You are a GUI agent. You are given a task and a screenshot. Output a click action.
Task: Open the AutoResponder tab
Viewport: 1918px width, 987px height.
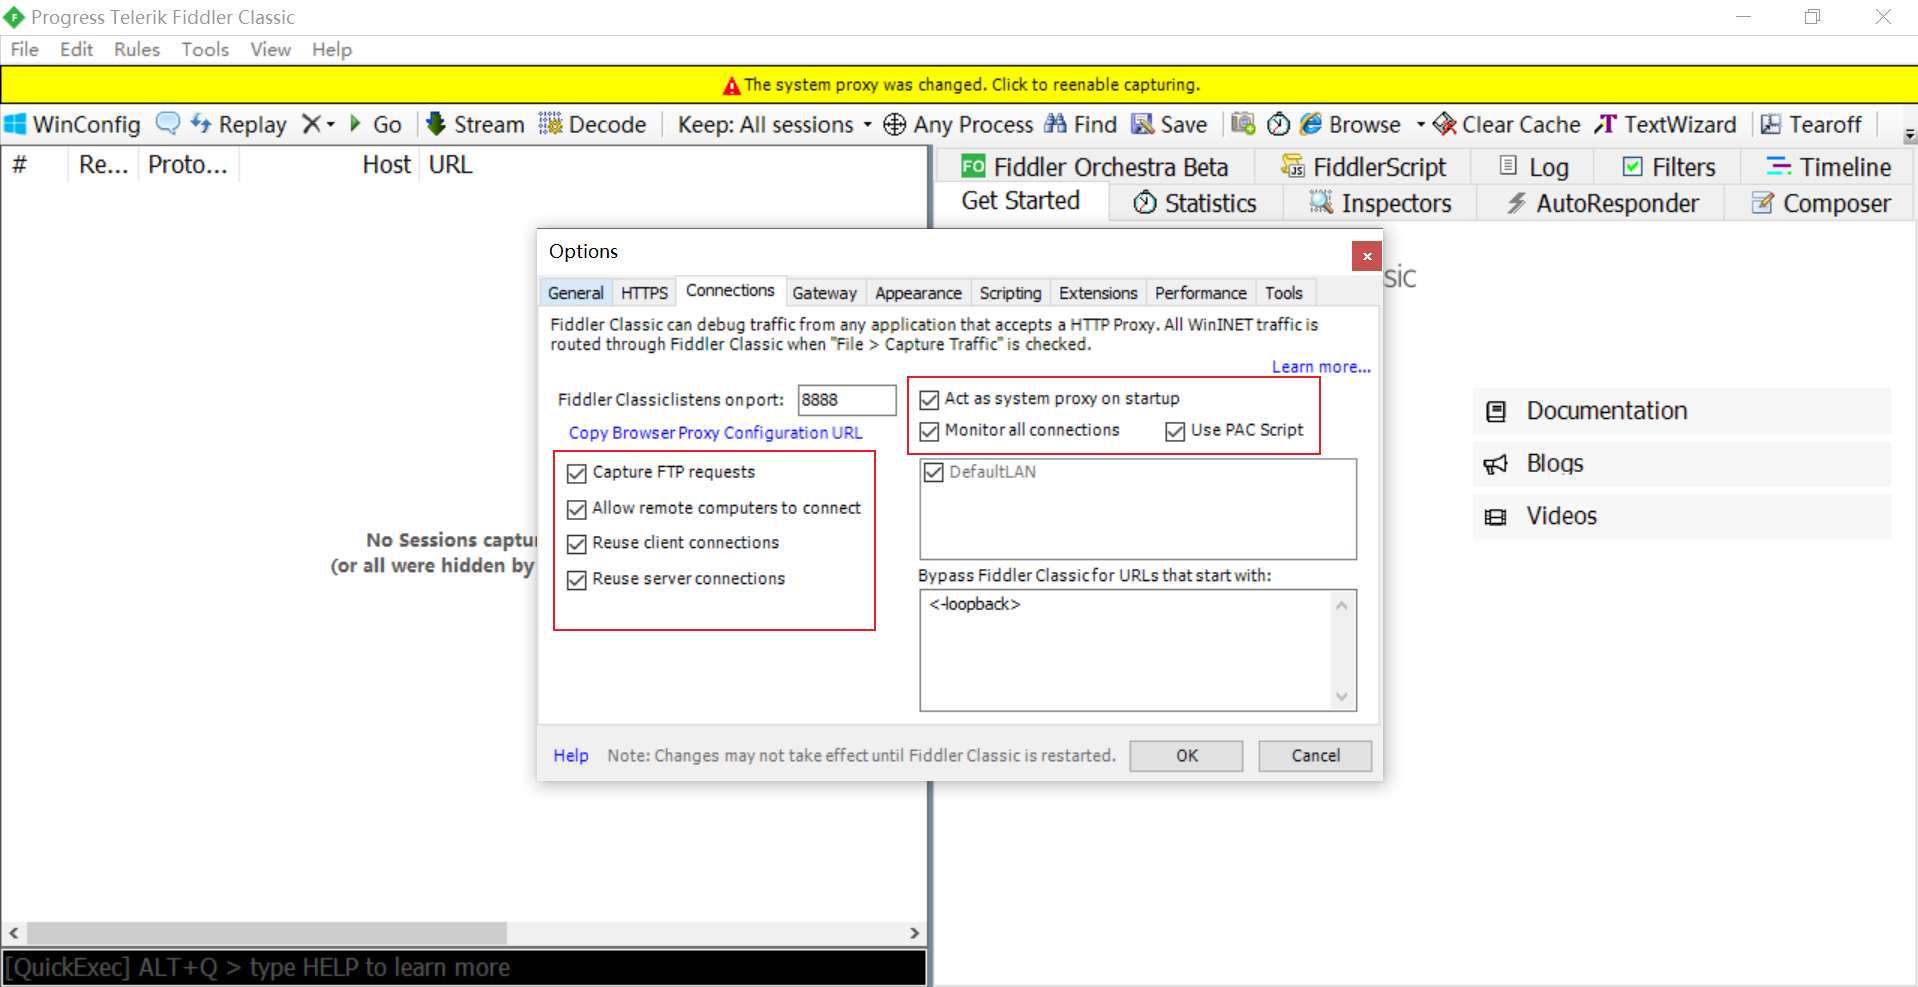[x=1602, y=203]
